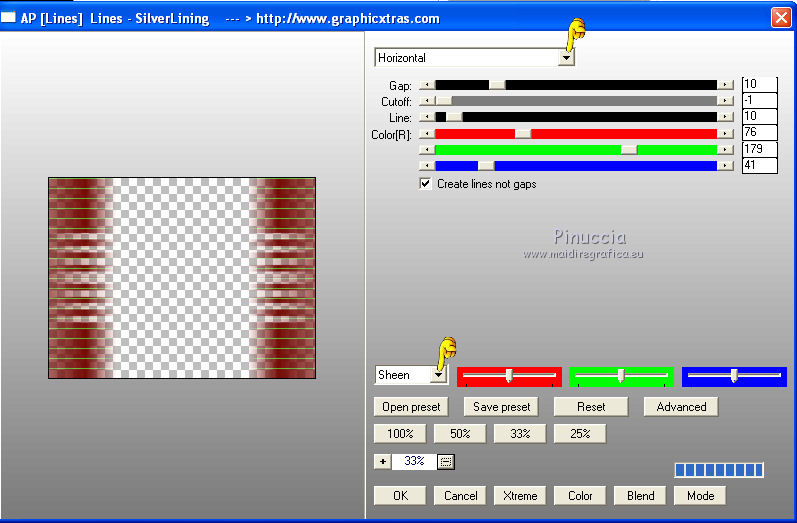Expand the Sheen mode dropdown
The height and width of the screenshot is (523, 797).
[x=438, y=375]
